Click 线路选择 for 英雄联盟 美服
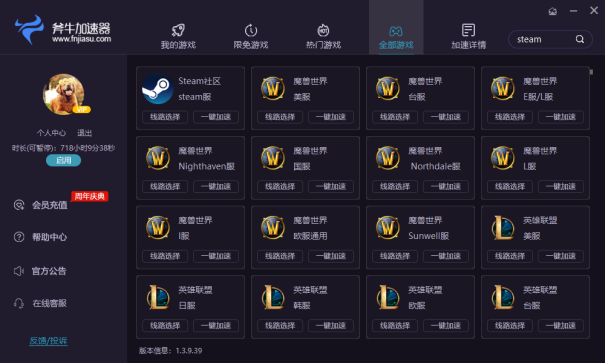605x363 pixels. 510,256
